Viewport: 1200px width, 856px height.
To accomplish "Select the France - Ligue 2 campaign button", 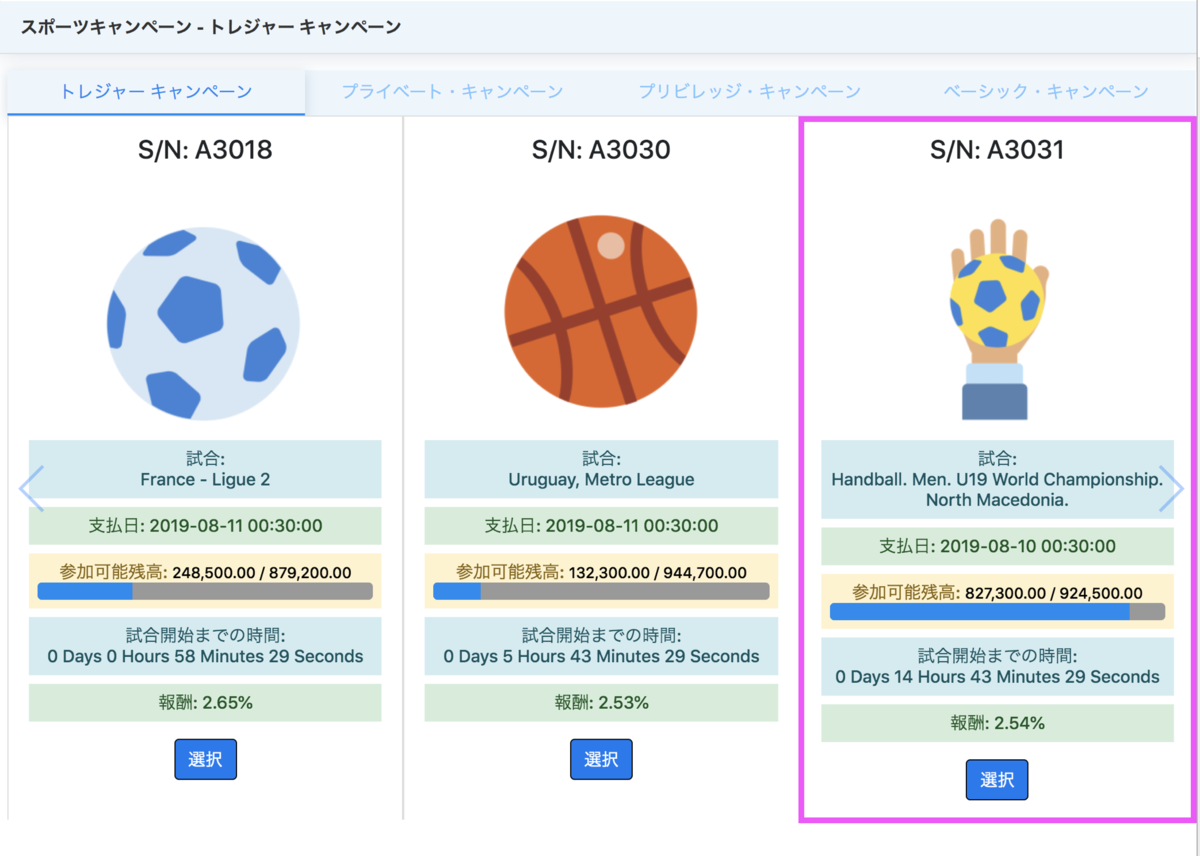I will 205,759.
